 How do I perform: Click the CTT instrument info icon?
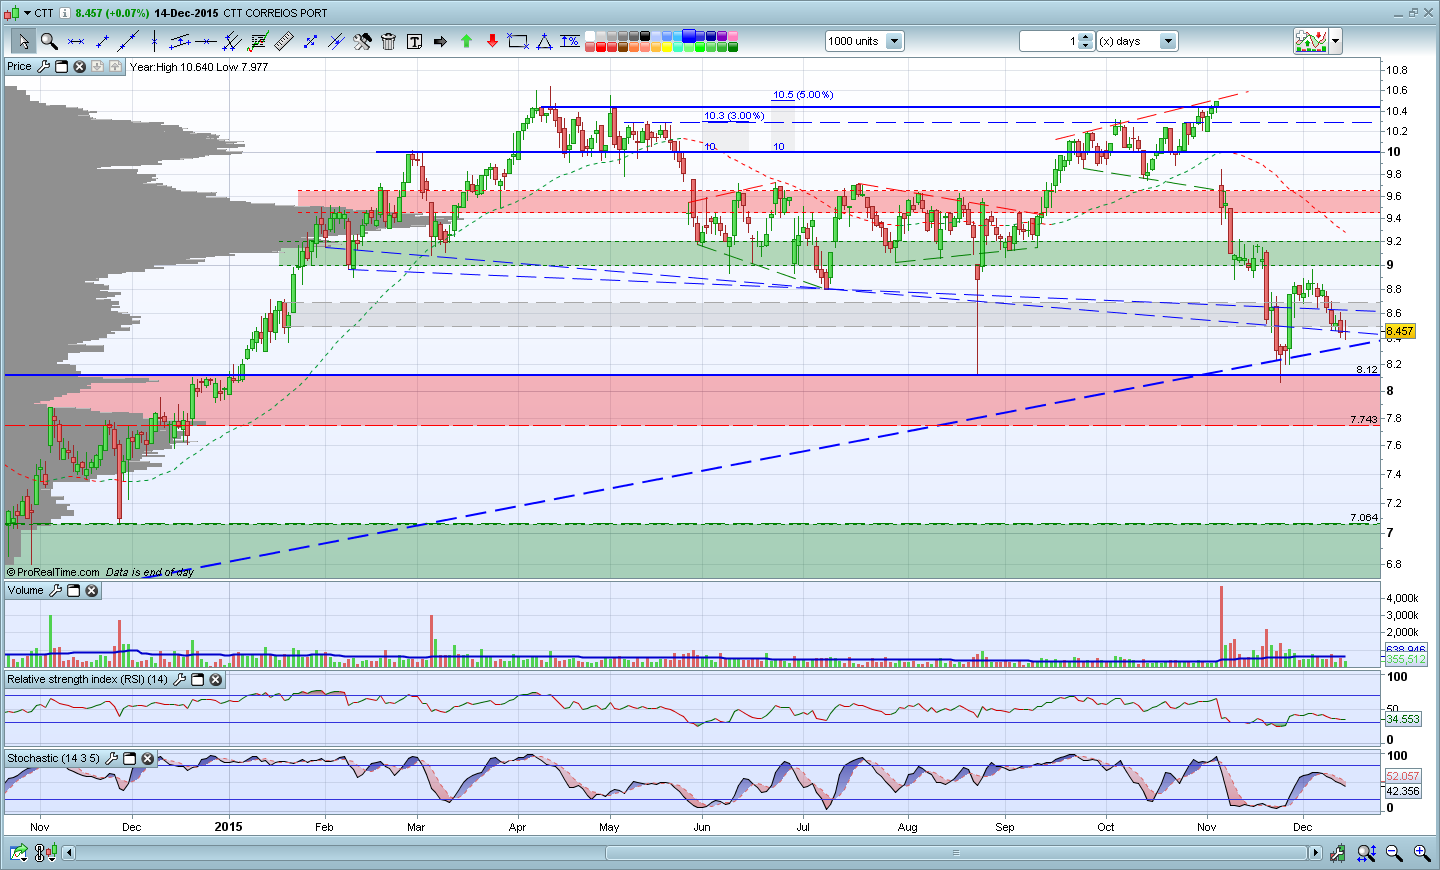(x=65, y=13)
